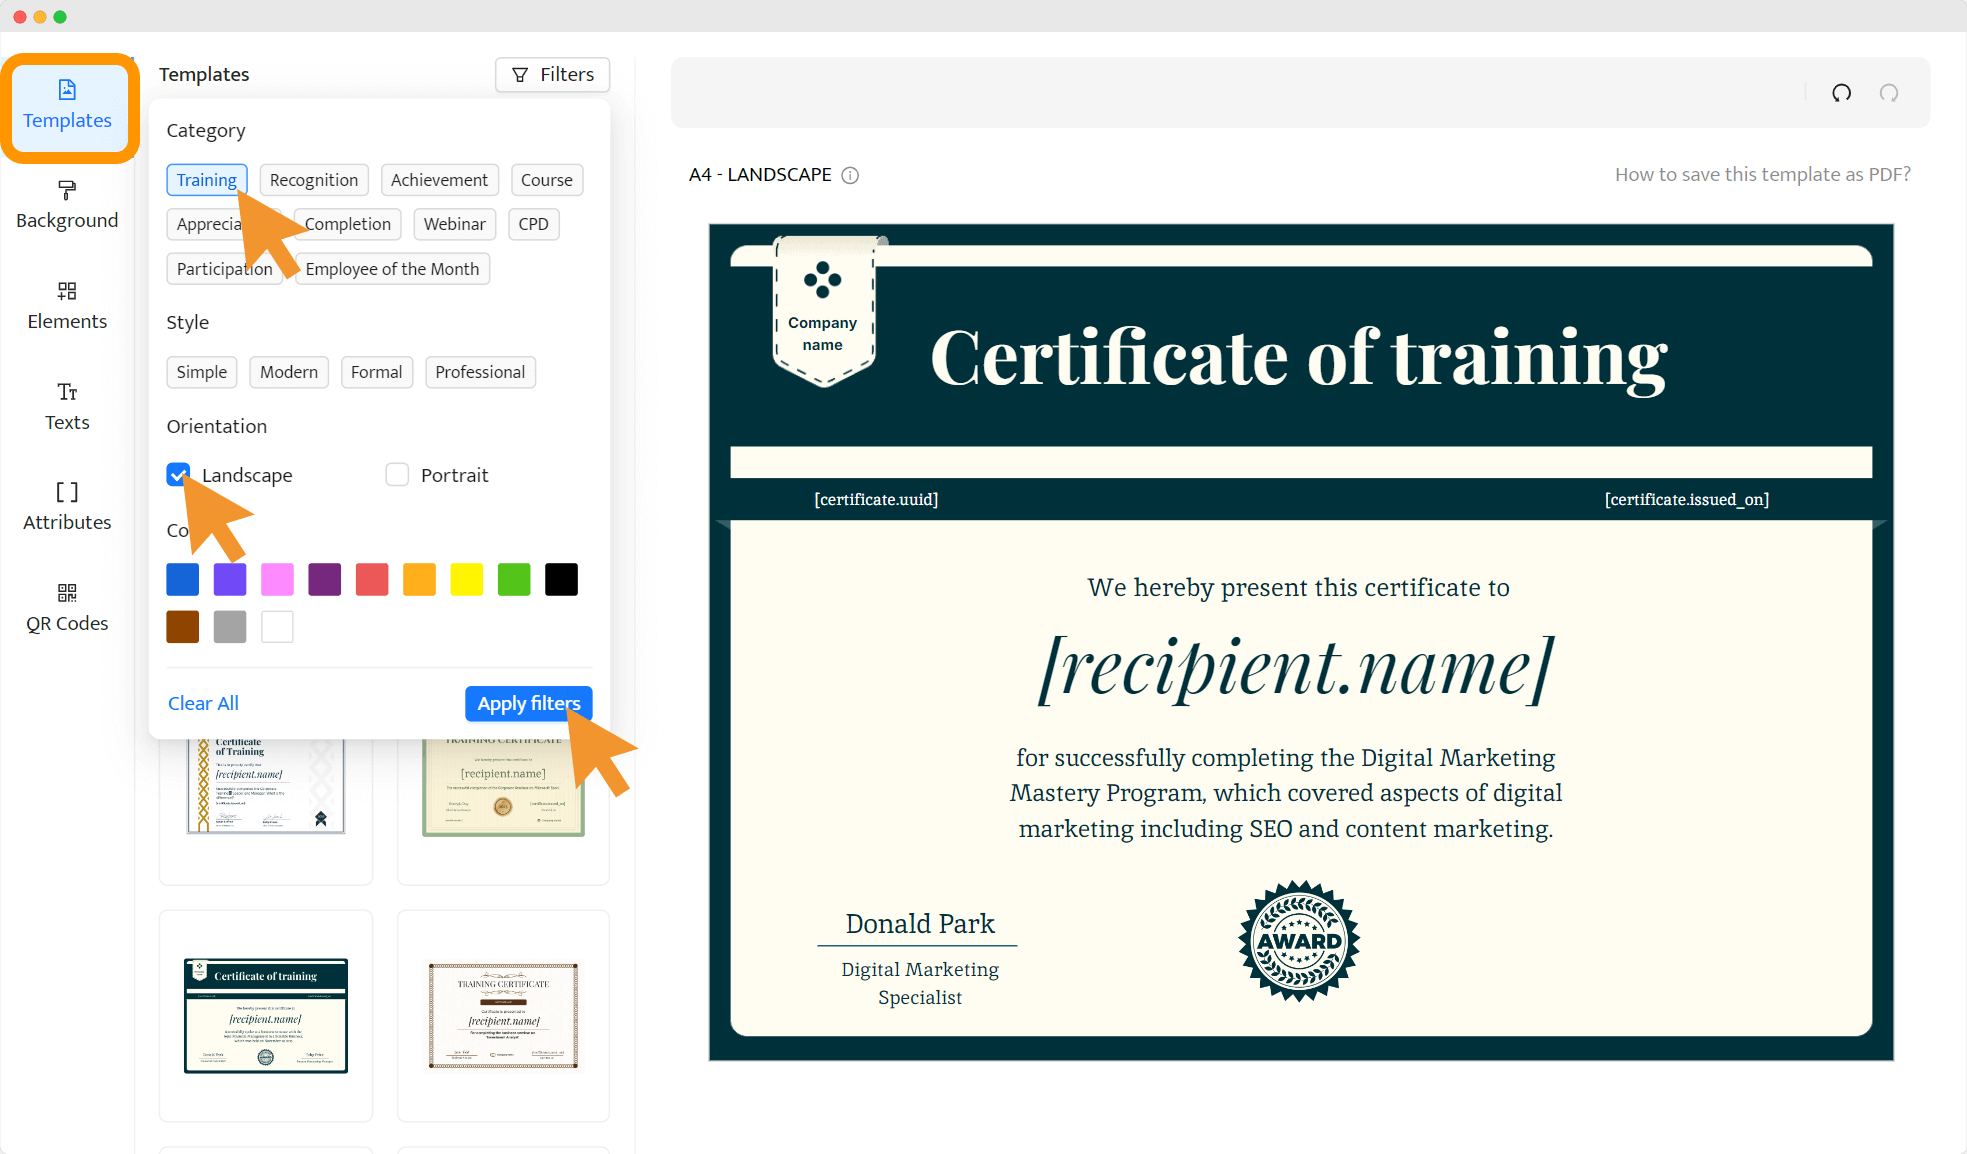Click the info icon next to A4 - LANDSCAPE
Viewport: 1967px width, 1154px height.
pyautogui.click(x=850, y=175)
